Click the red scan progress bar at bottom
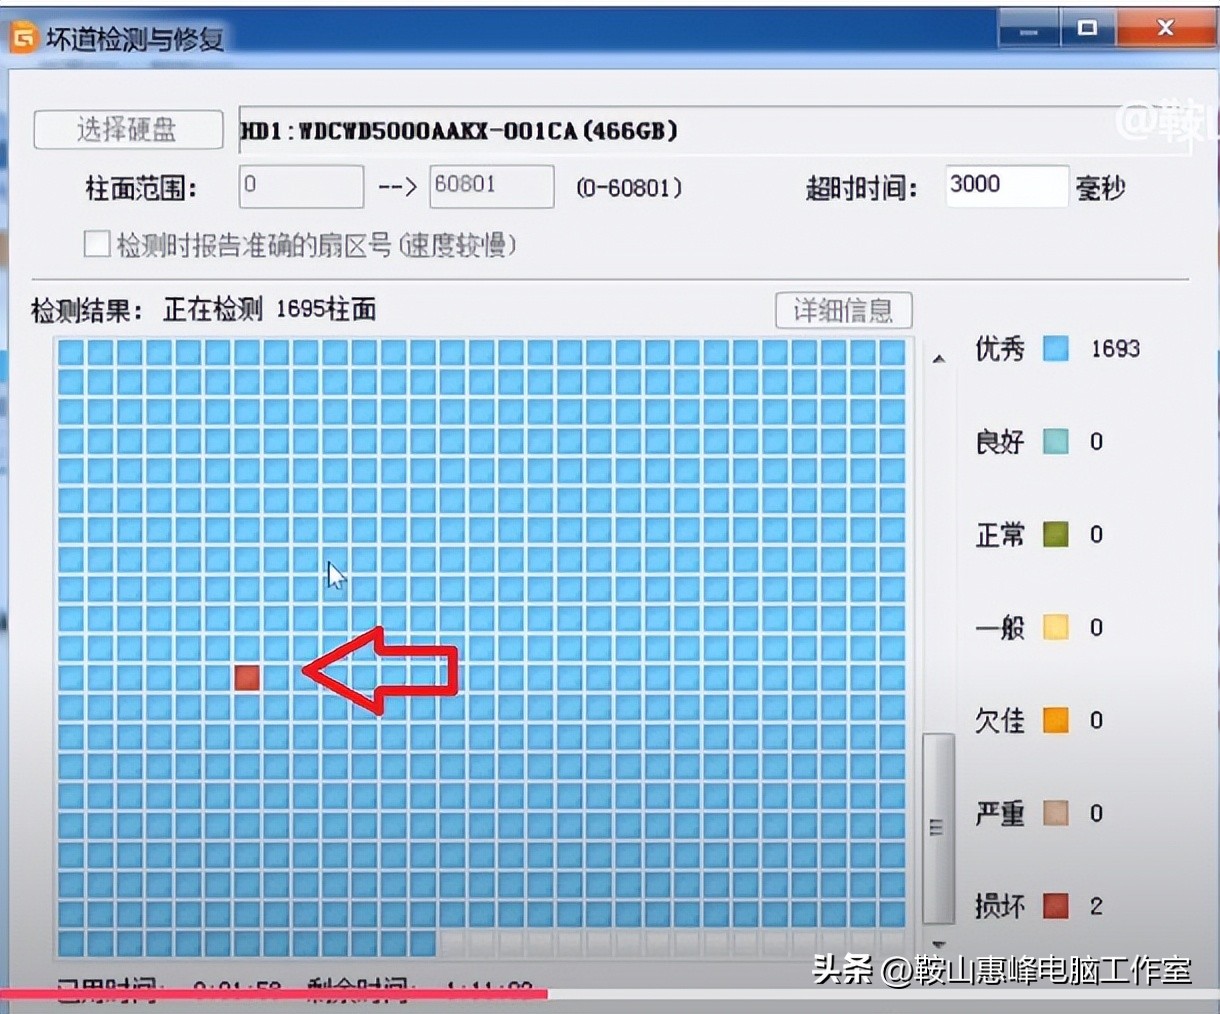 click(275, 992)
